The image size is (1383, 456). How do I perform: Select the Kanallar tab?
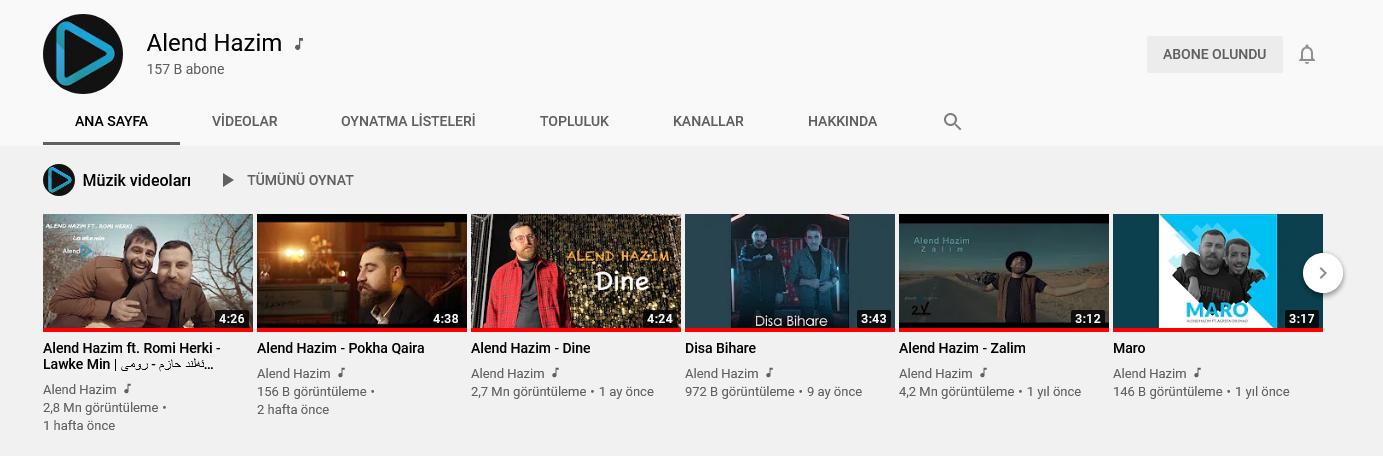[708, 121]
